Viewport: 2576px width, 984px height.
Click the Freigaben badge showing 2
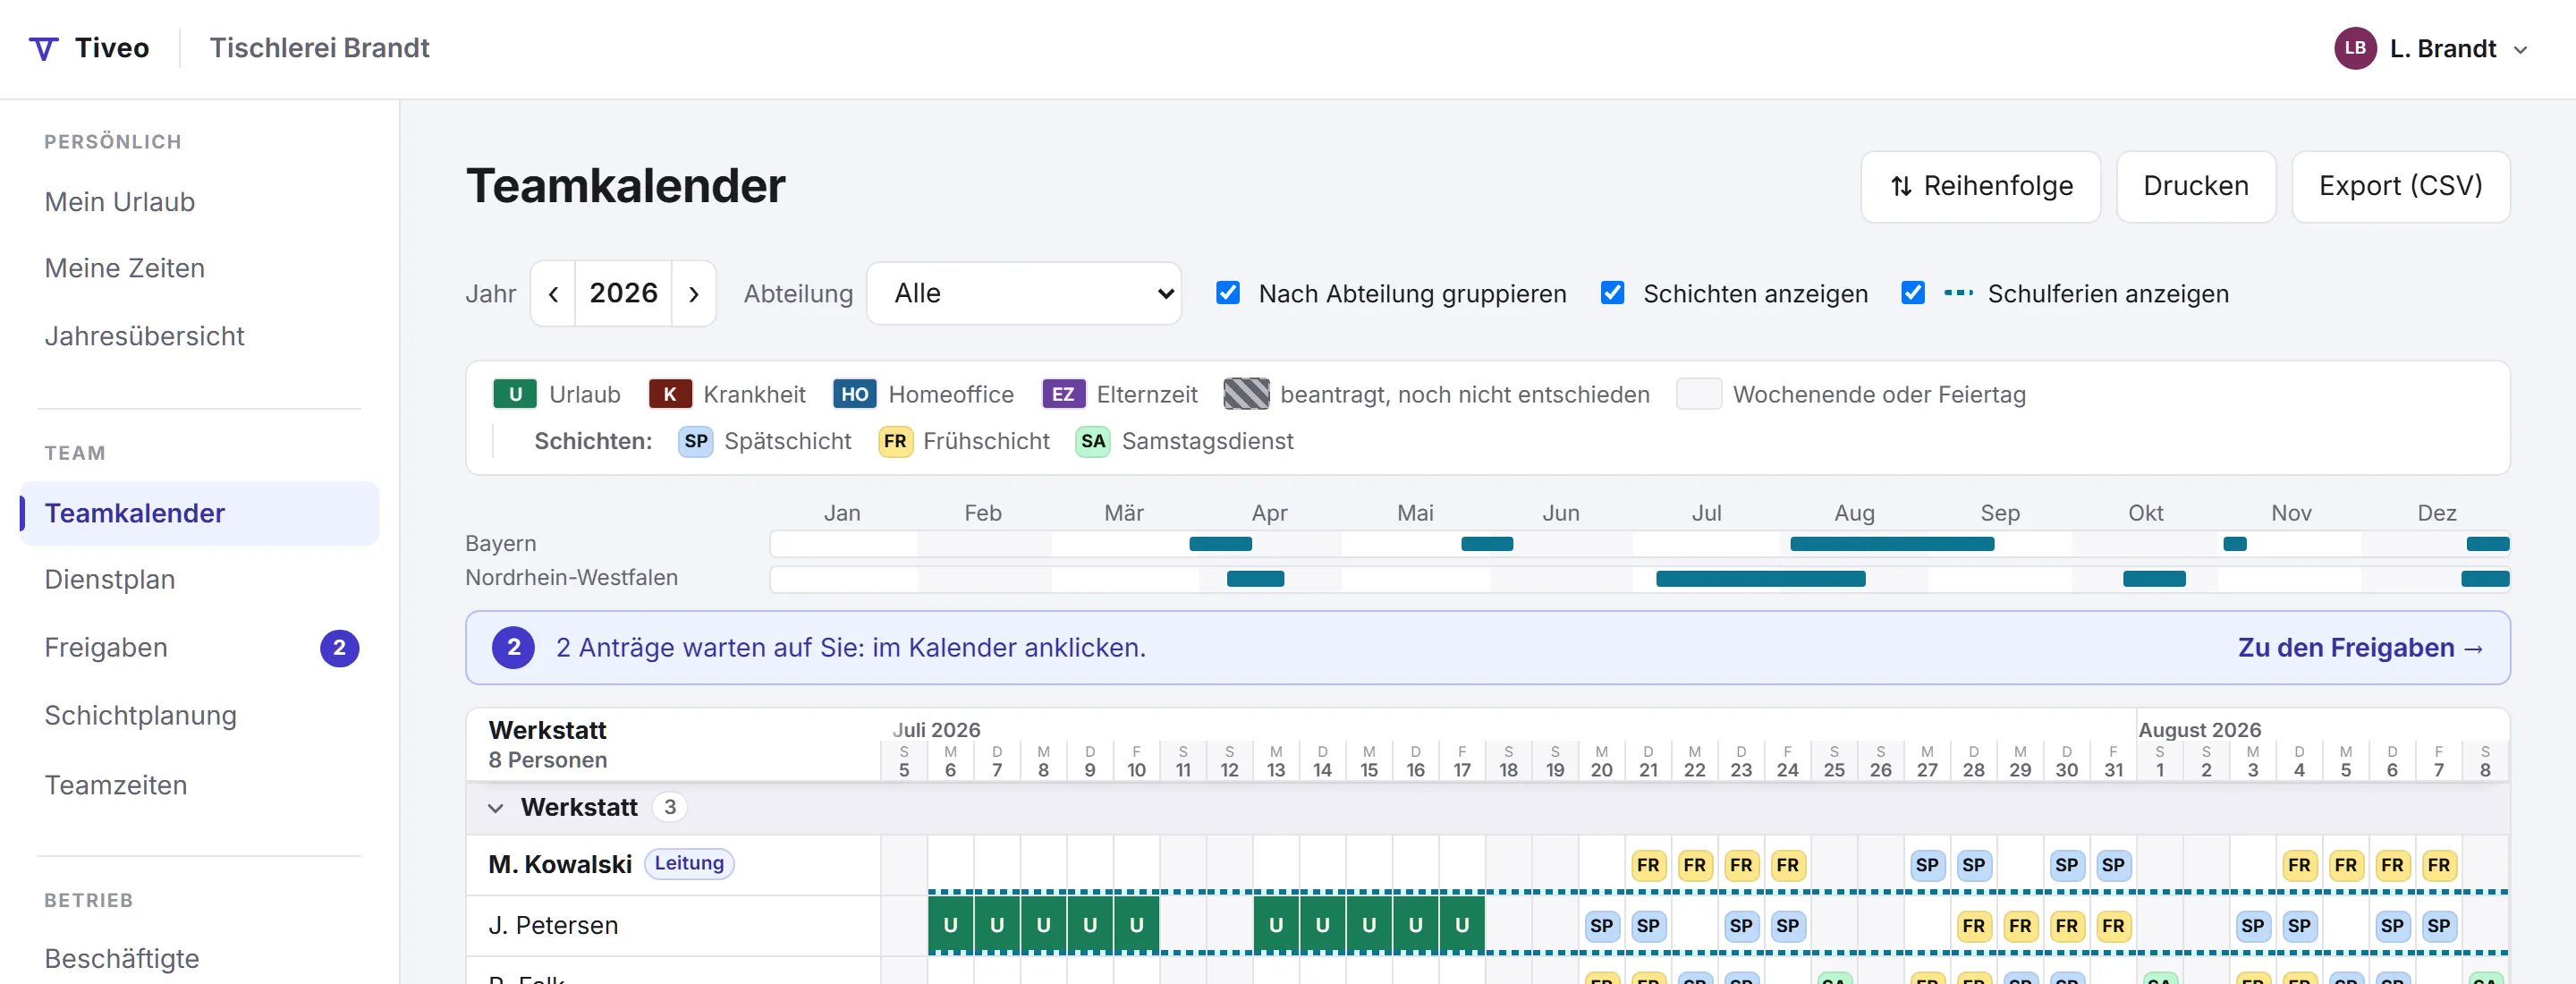point(339,648)
